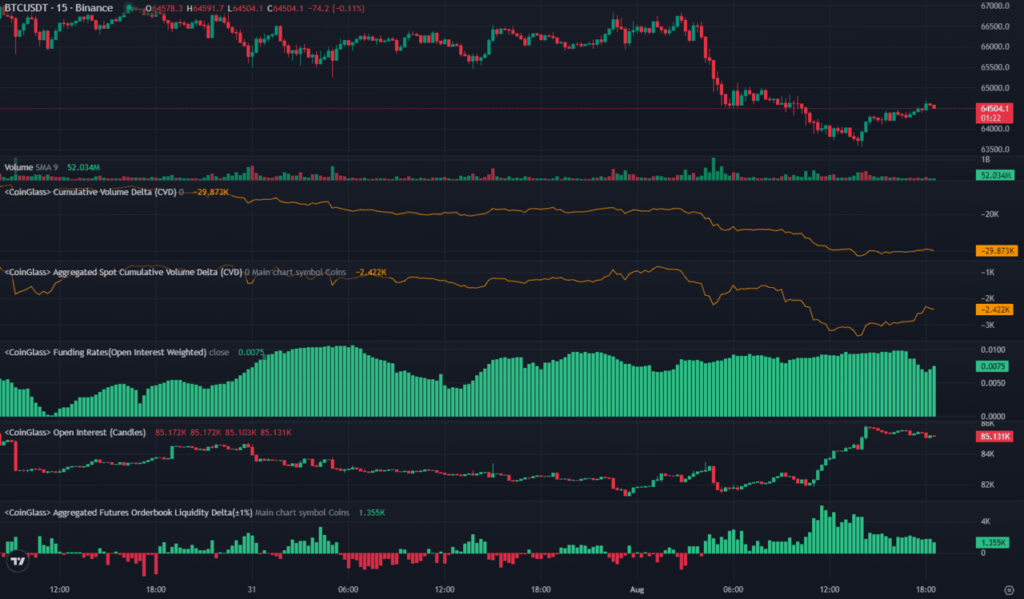This screenshot has width=1024, height=599.
Task: Click the 66000.0 price scale value
Action: click(995, 47)
